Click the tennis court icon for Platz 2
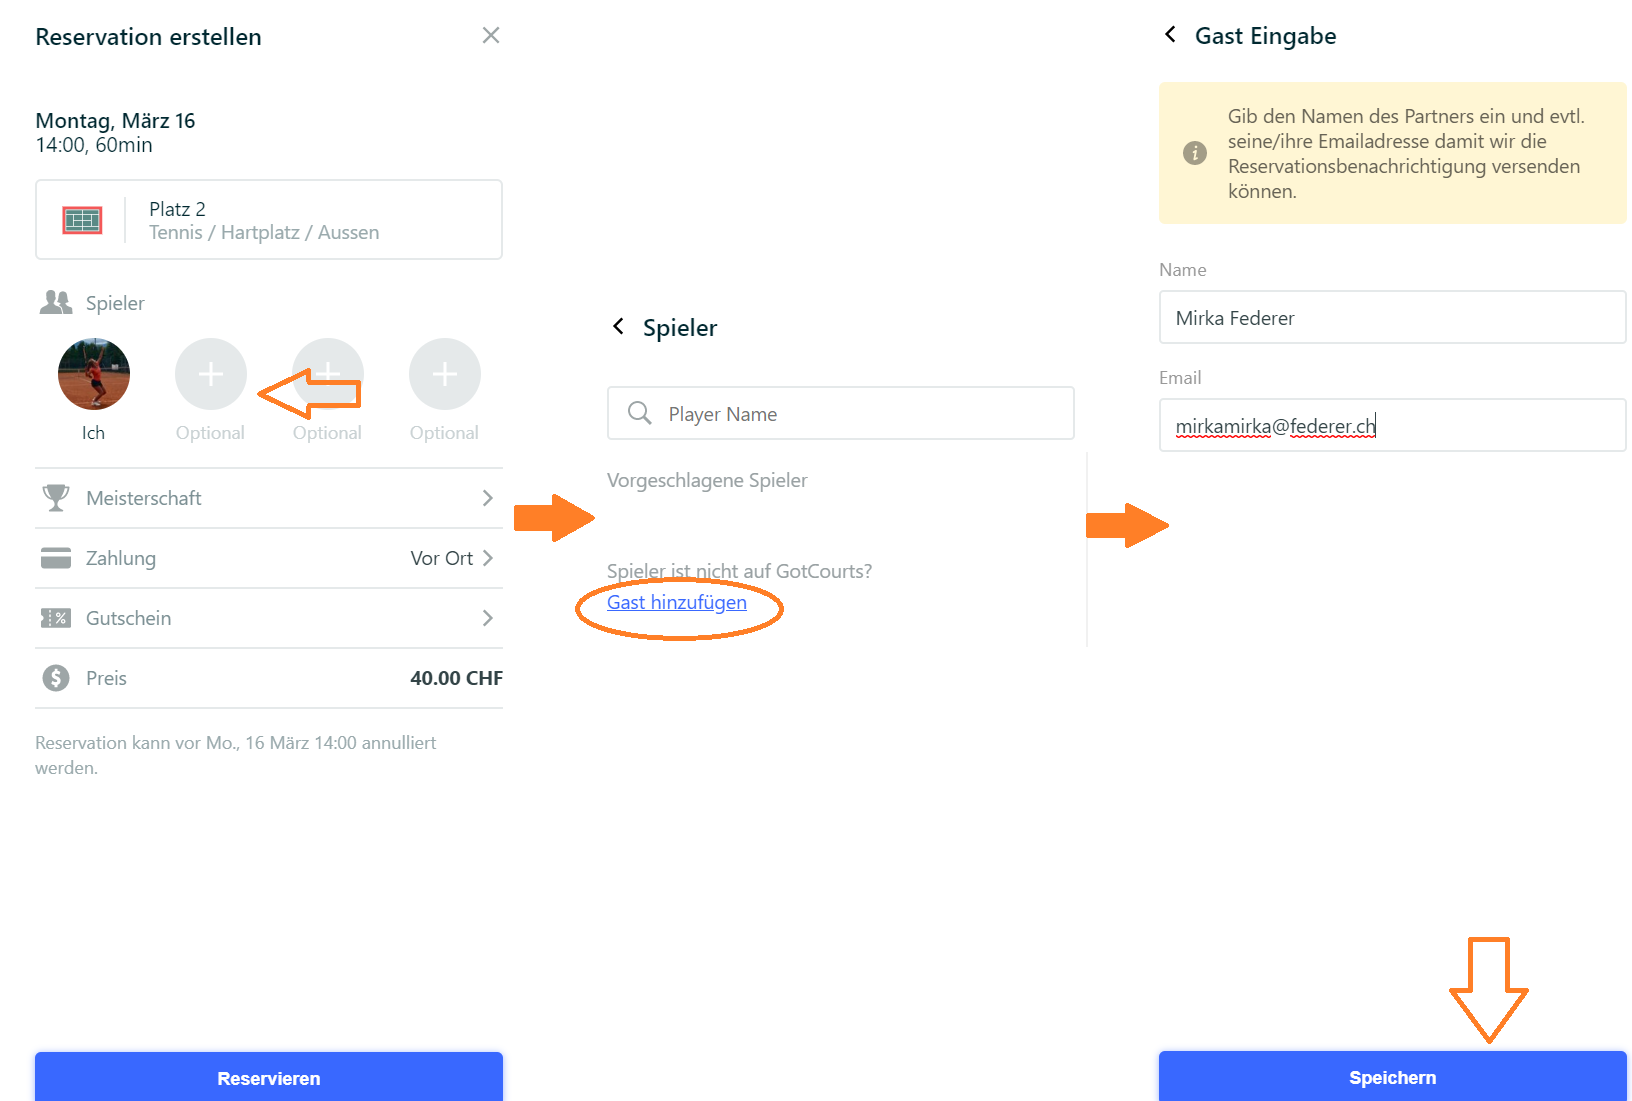This screenshot has height=1101, width=1632. tap(82, 220)
